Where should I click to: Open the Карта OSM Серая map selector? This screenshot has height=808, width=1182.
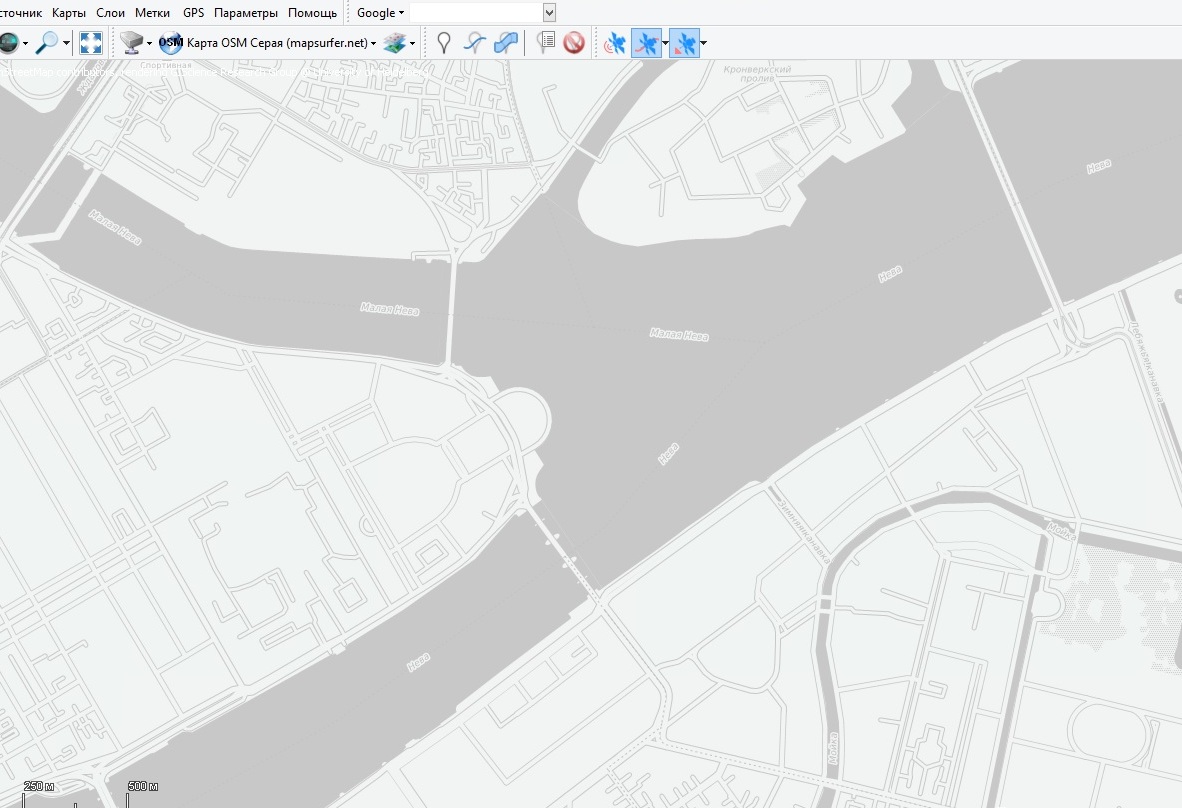click(x=270, y=43)
